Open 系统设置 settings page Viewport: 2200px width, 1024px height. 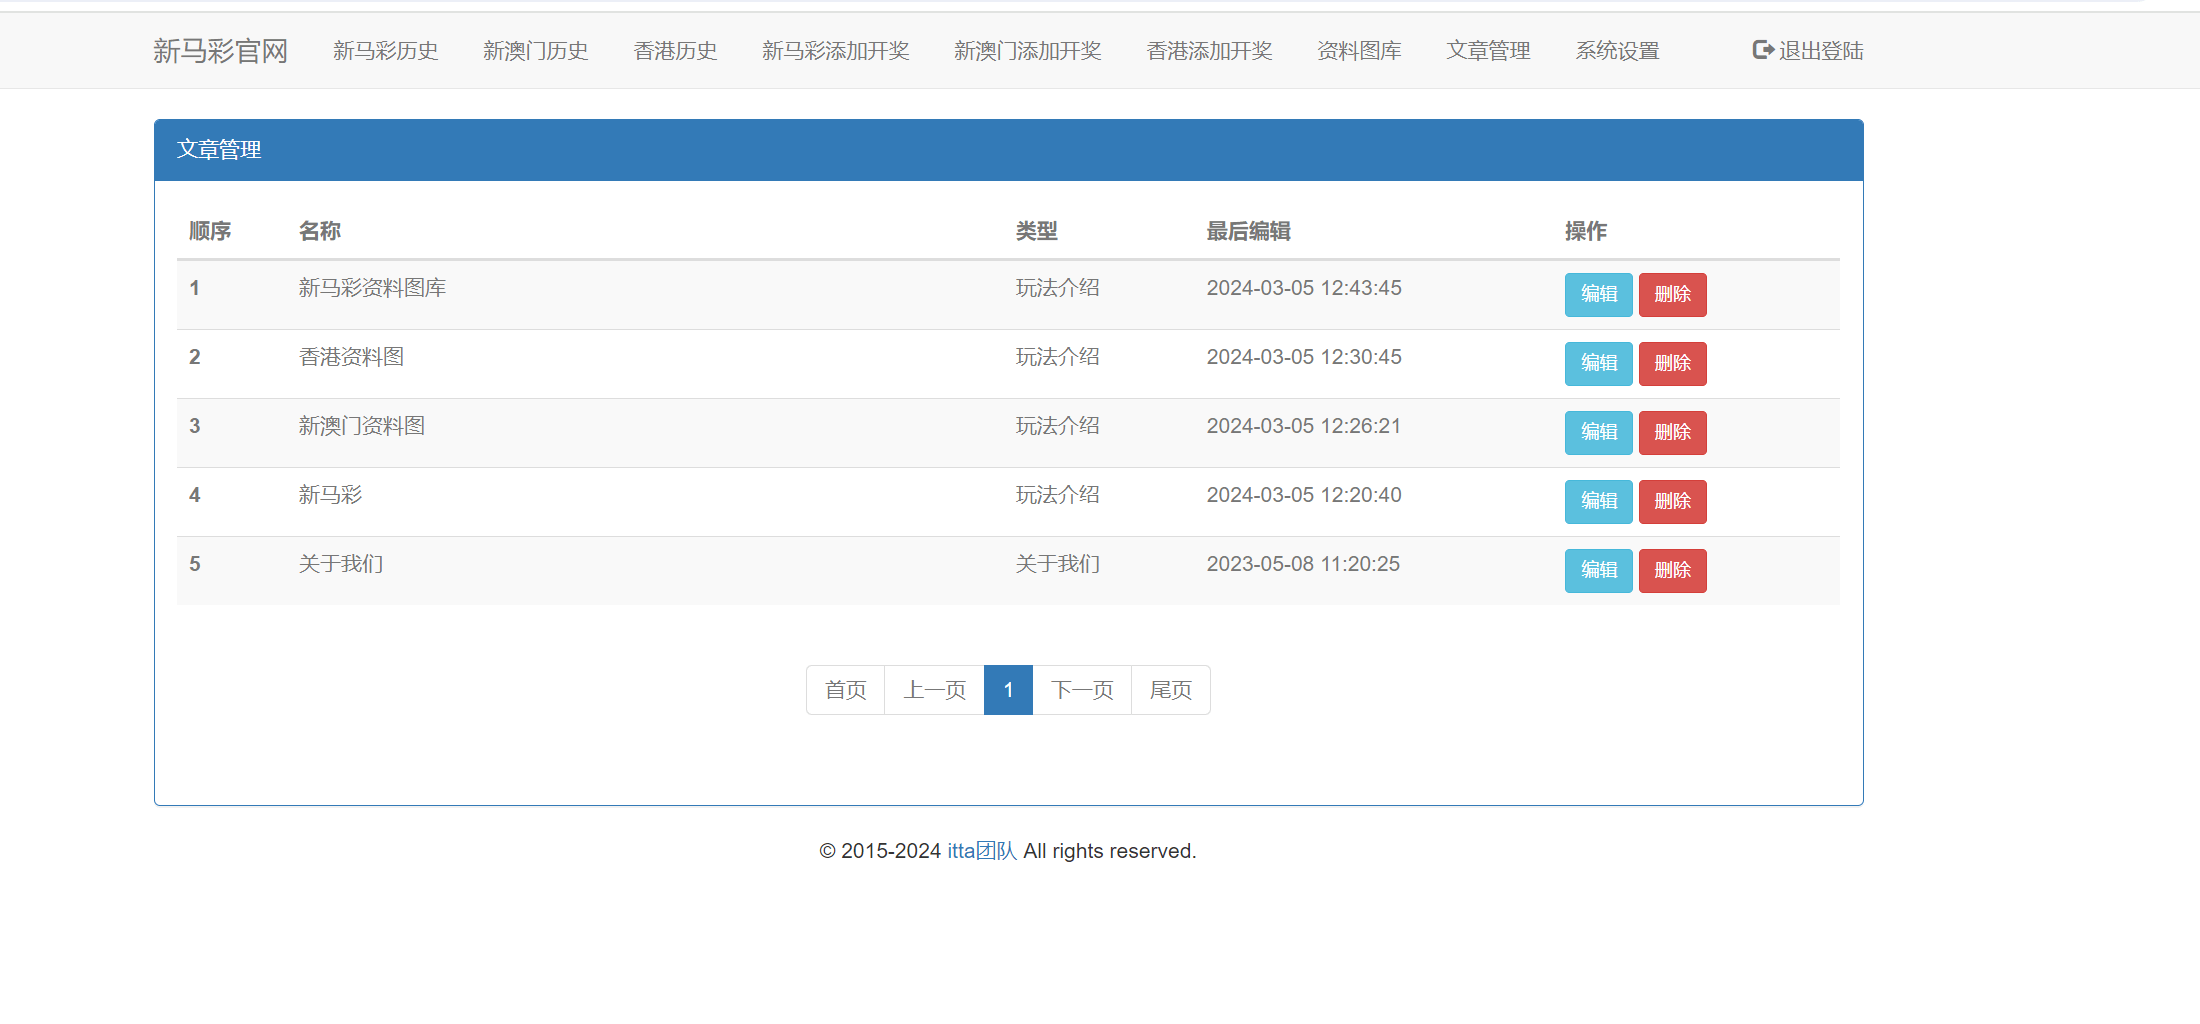pyautogui.click(x=1617, y=51)
